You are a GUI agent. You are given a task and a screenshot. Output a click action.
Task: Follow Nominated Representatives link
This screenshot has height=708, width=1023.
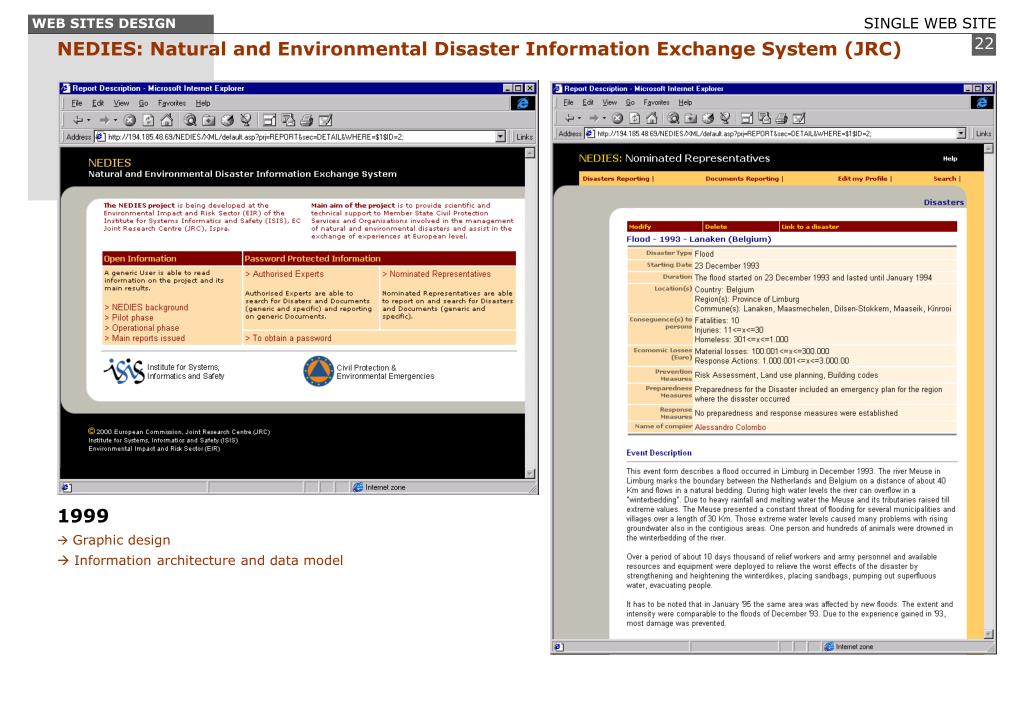[436, 274]
